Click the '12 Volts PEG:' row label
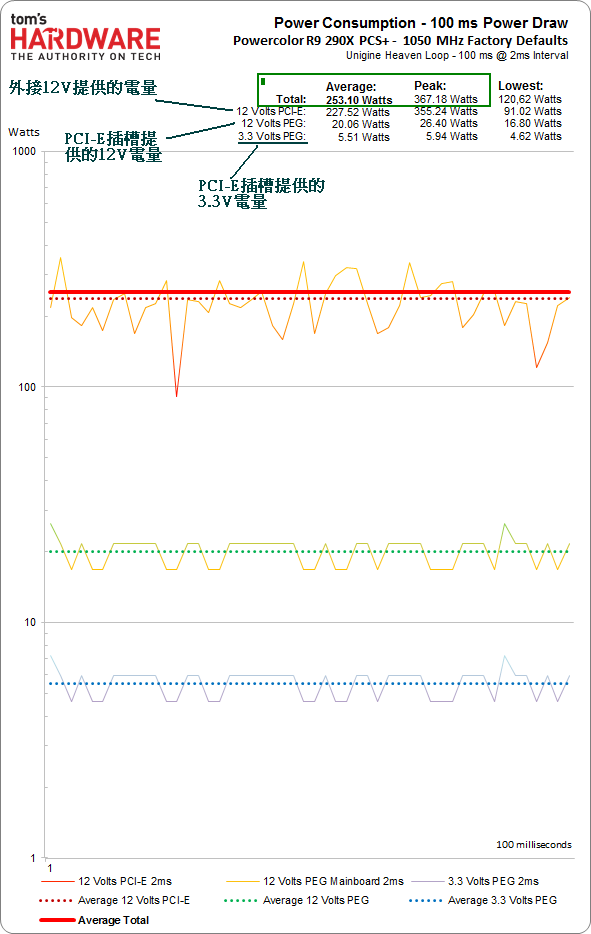591x934 pixels. [273, 123]
